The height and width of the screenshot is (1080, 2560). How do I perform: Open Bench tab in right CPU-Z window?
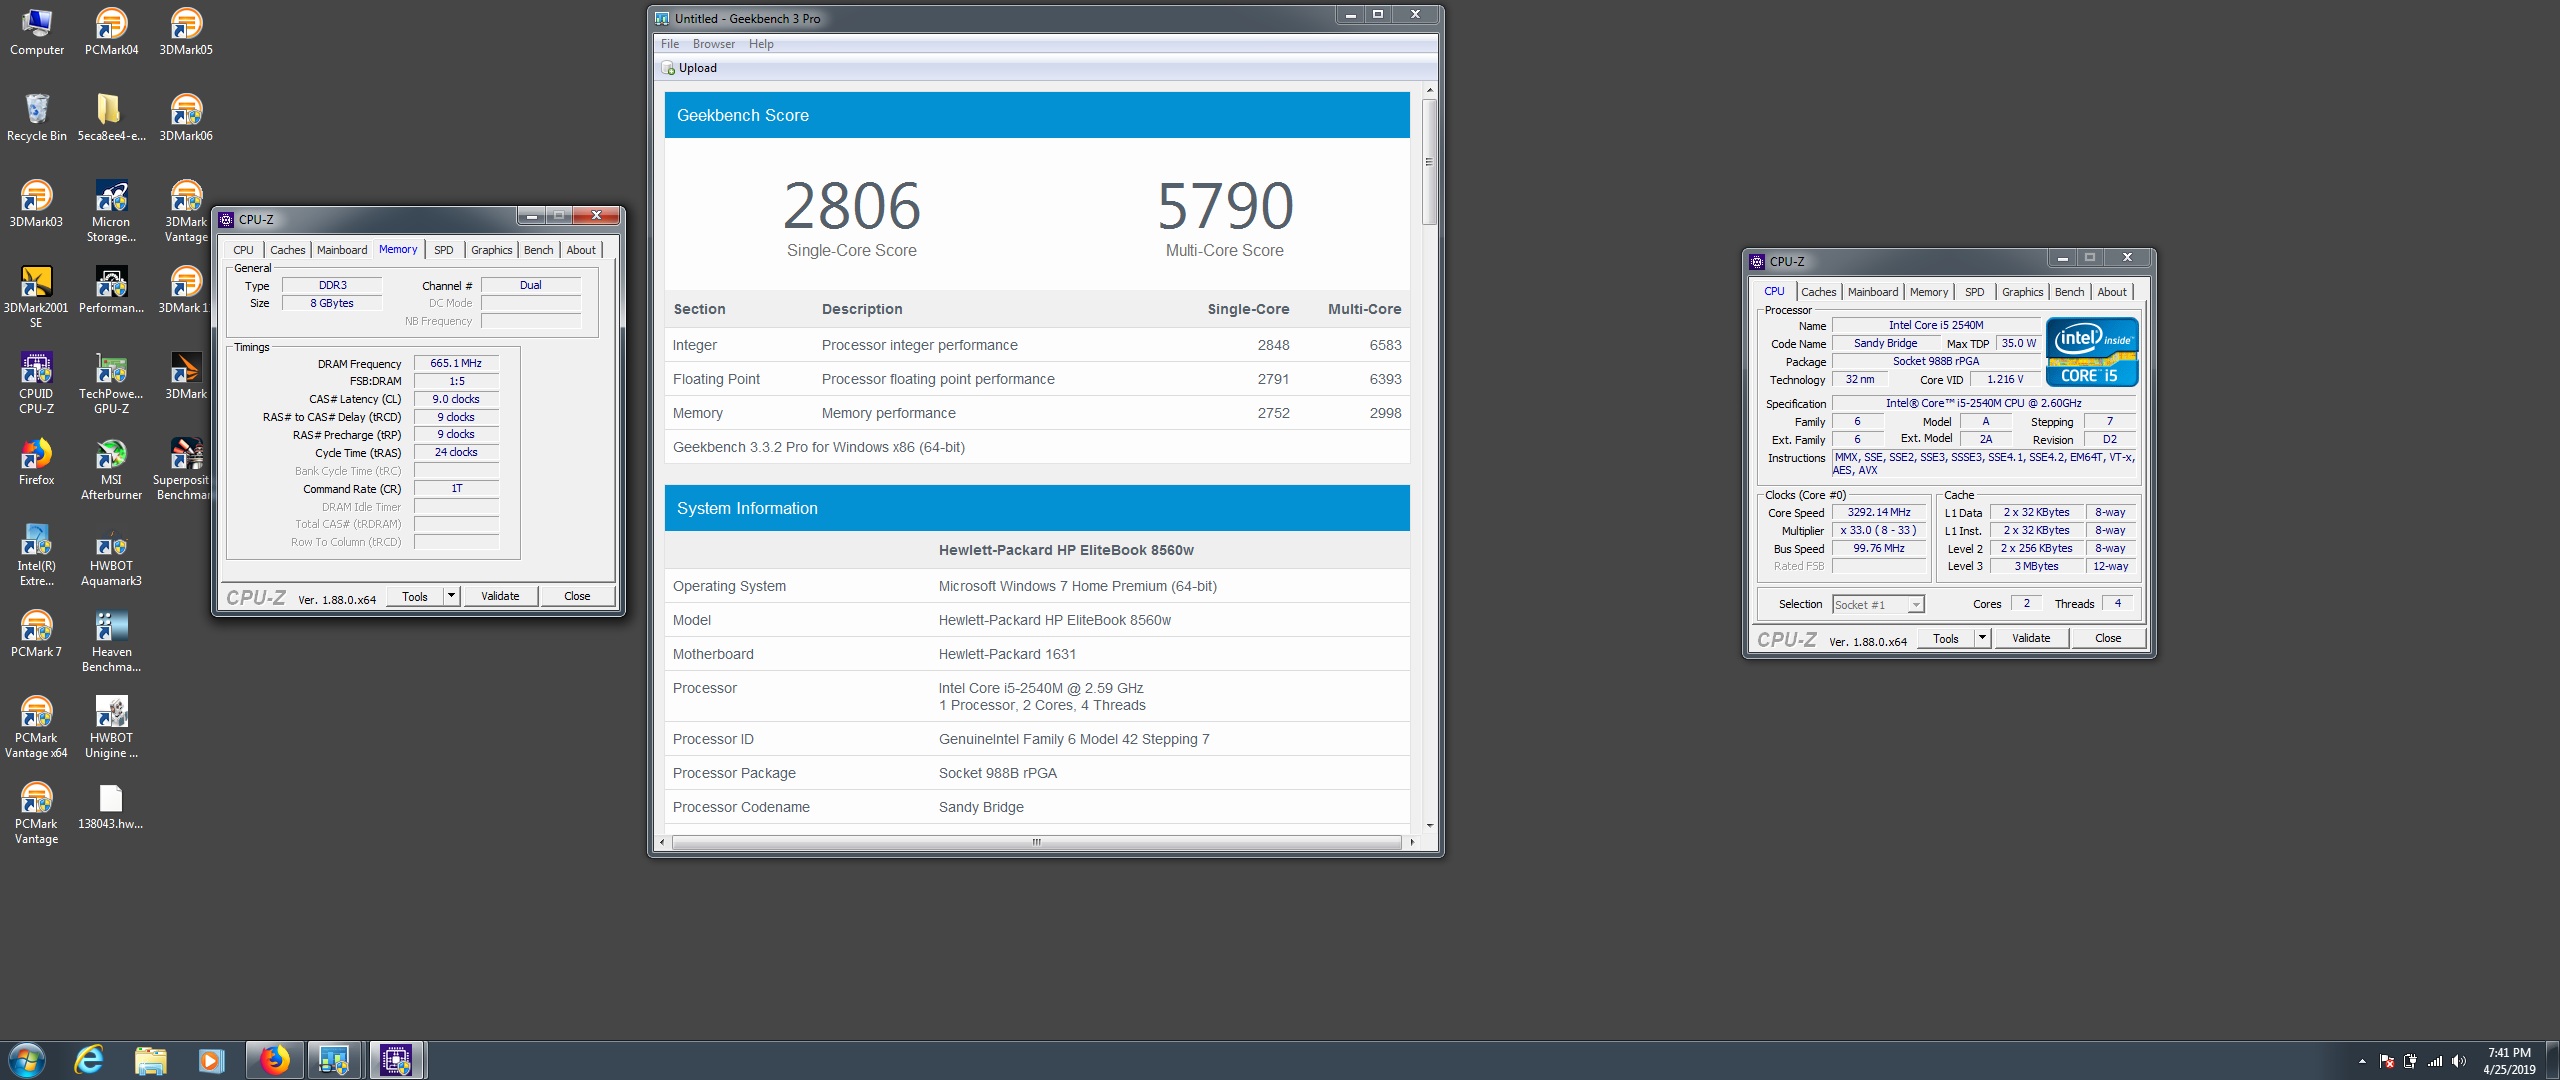tap(2069, 292)
